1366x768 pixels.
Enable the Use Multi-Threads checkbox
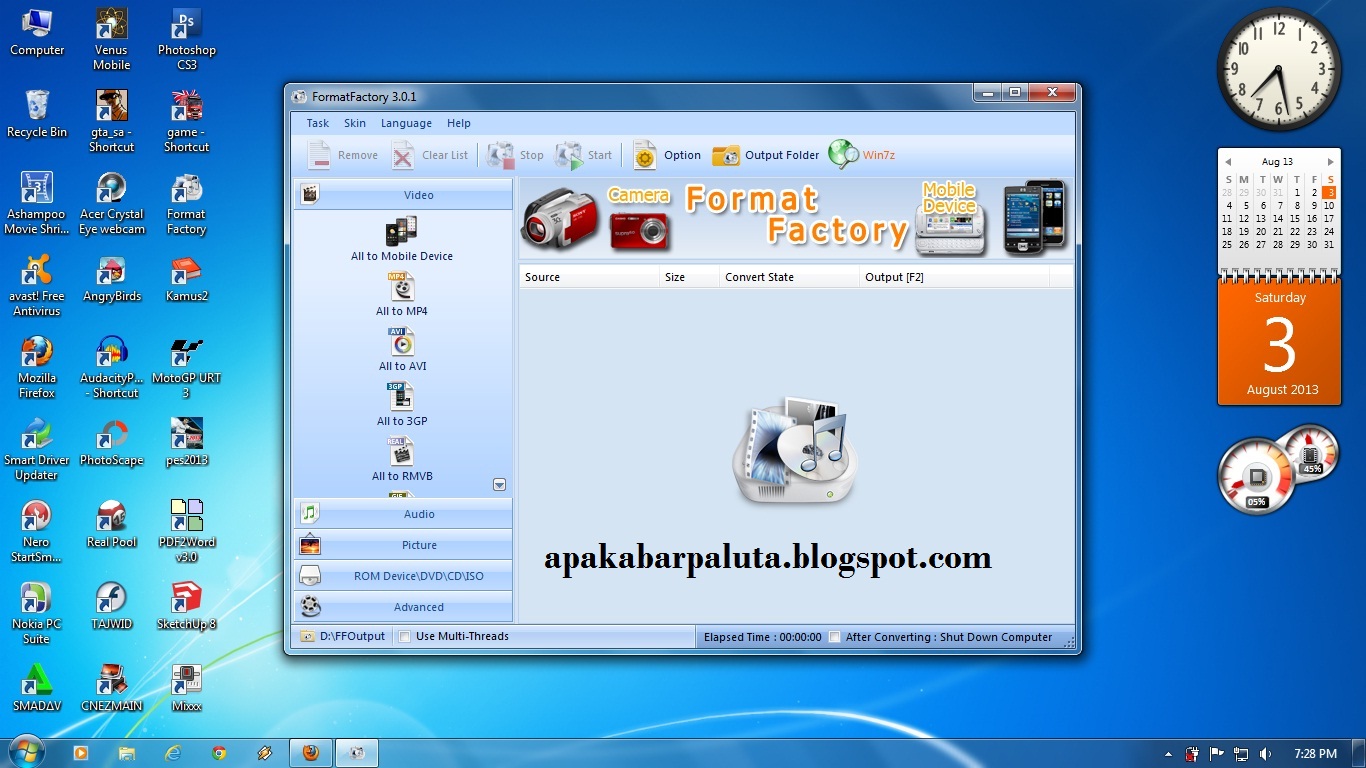point(405,636)
